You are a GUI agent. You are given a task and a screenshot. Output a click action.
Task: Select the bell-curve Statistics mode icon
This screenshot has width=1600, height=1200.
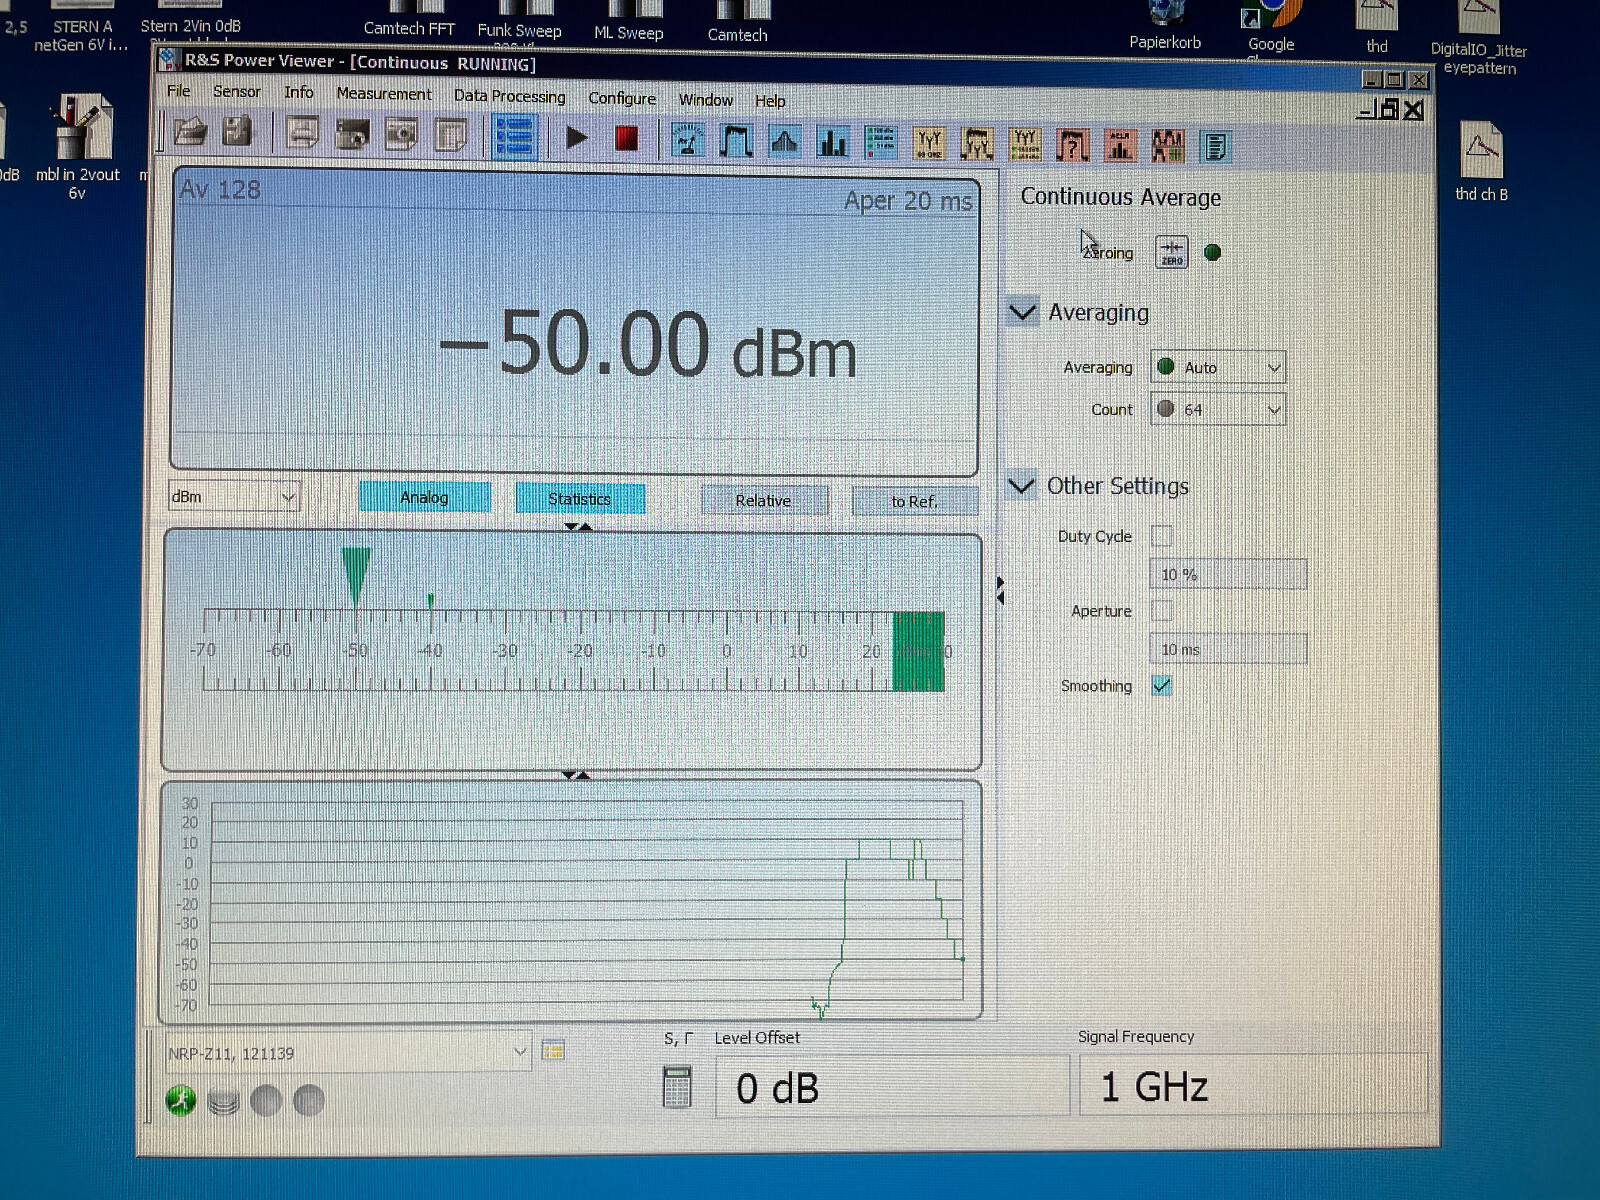click(x=785, y=143)
